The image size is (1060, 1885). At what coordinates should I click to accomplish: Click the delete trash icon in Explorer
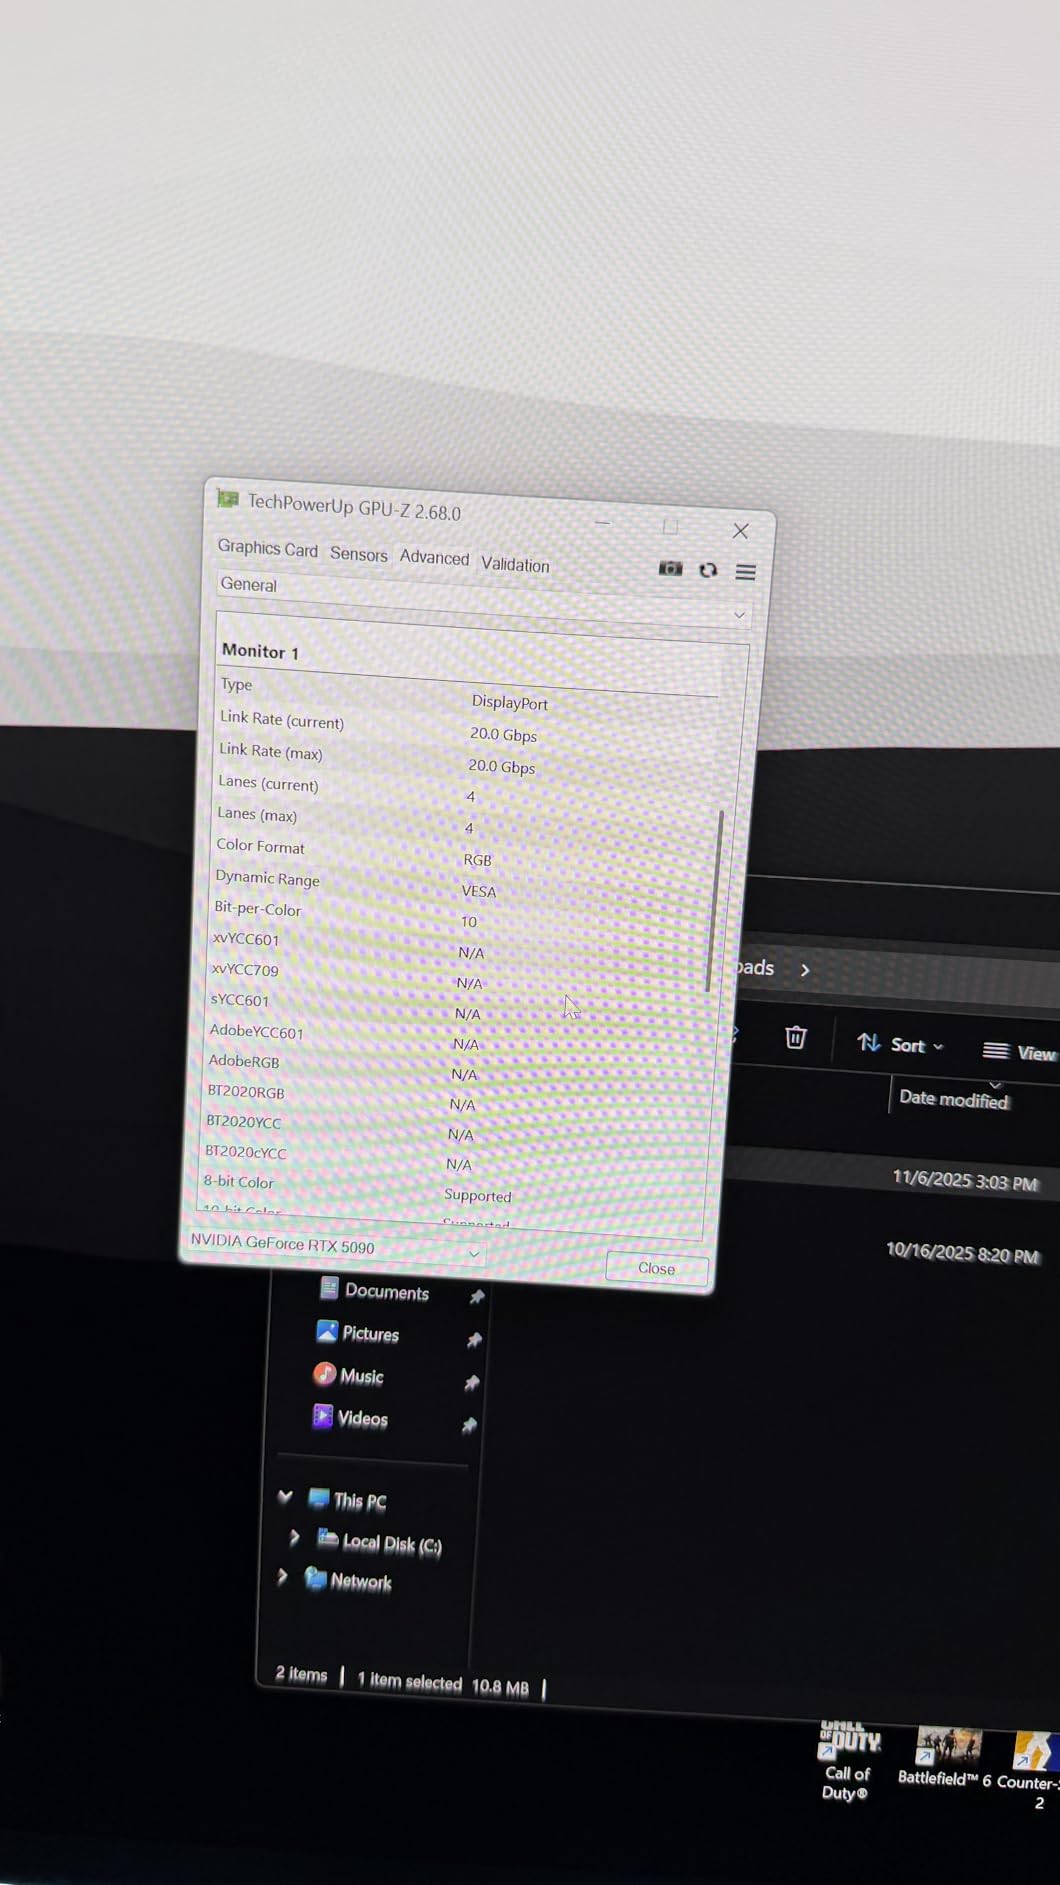(x=795, y=1038)
